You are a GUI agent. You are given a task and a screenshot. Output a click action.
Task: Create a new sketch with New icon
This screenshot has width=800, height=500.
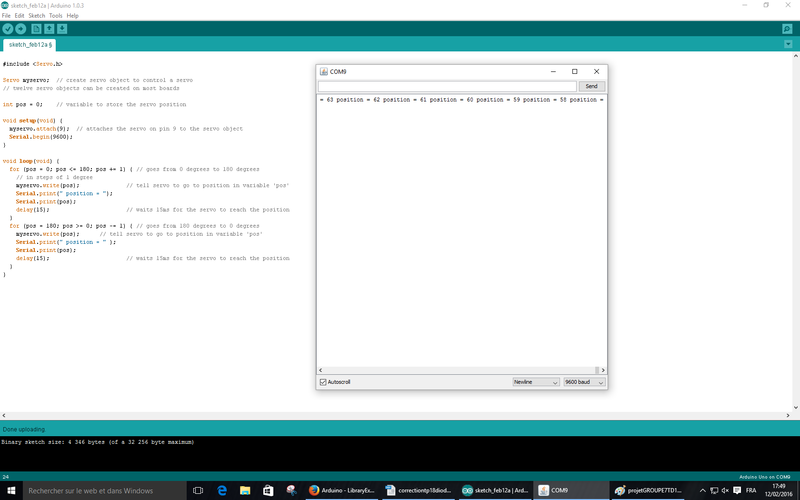tap(36, 29)
